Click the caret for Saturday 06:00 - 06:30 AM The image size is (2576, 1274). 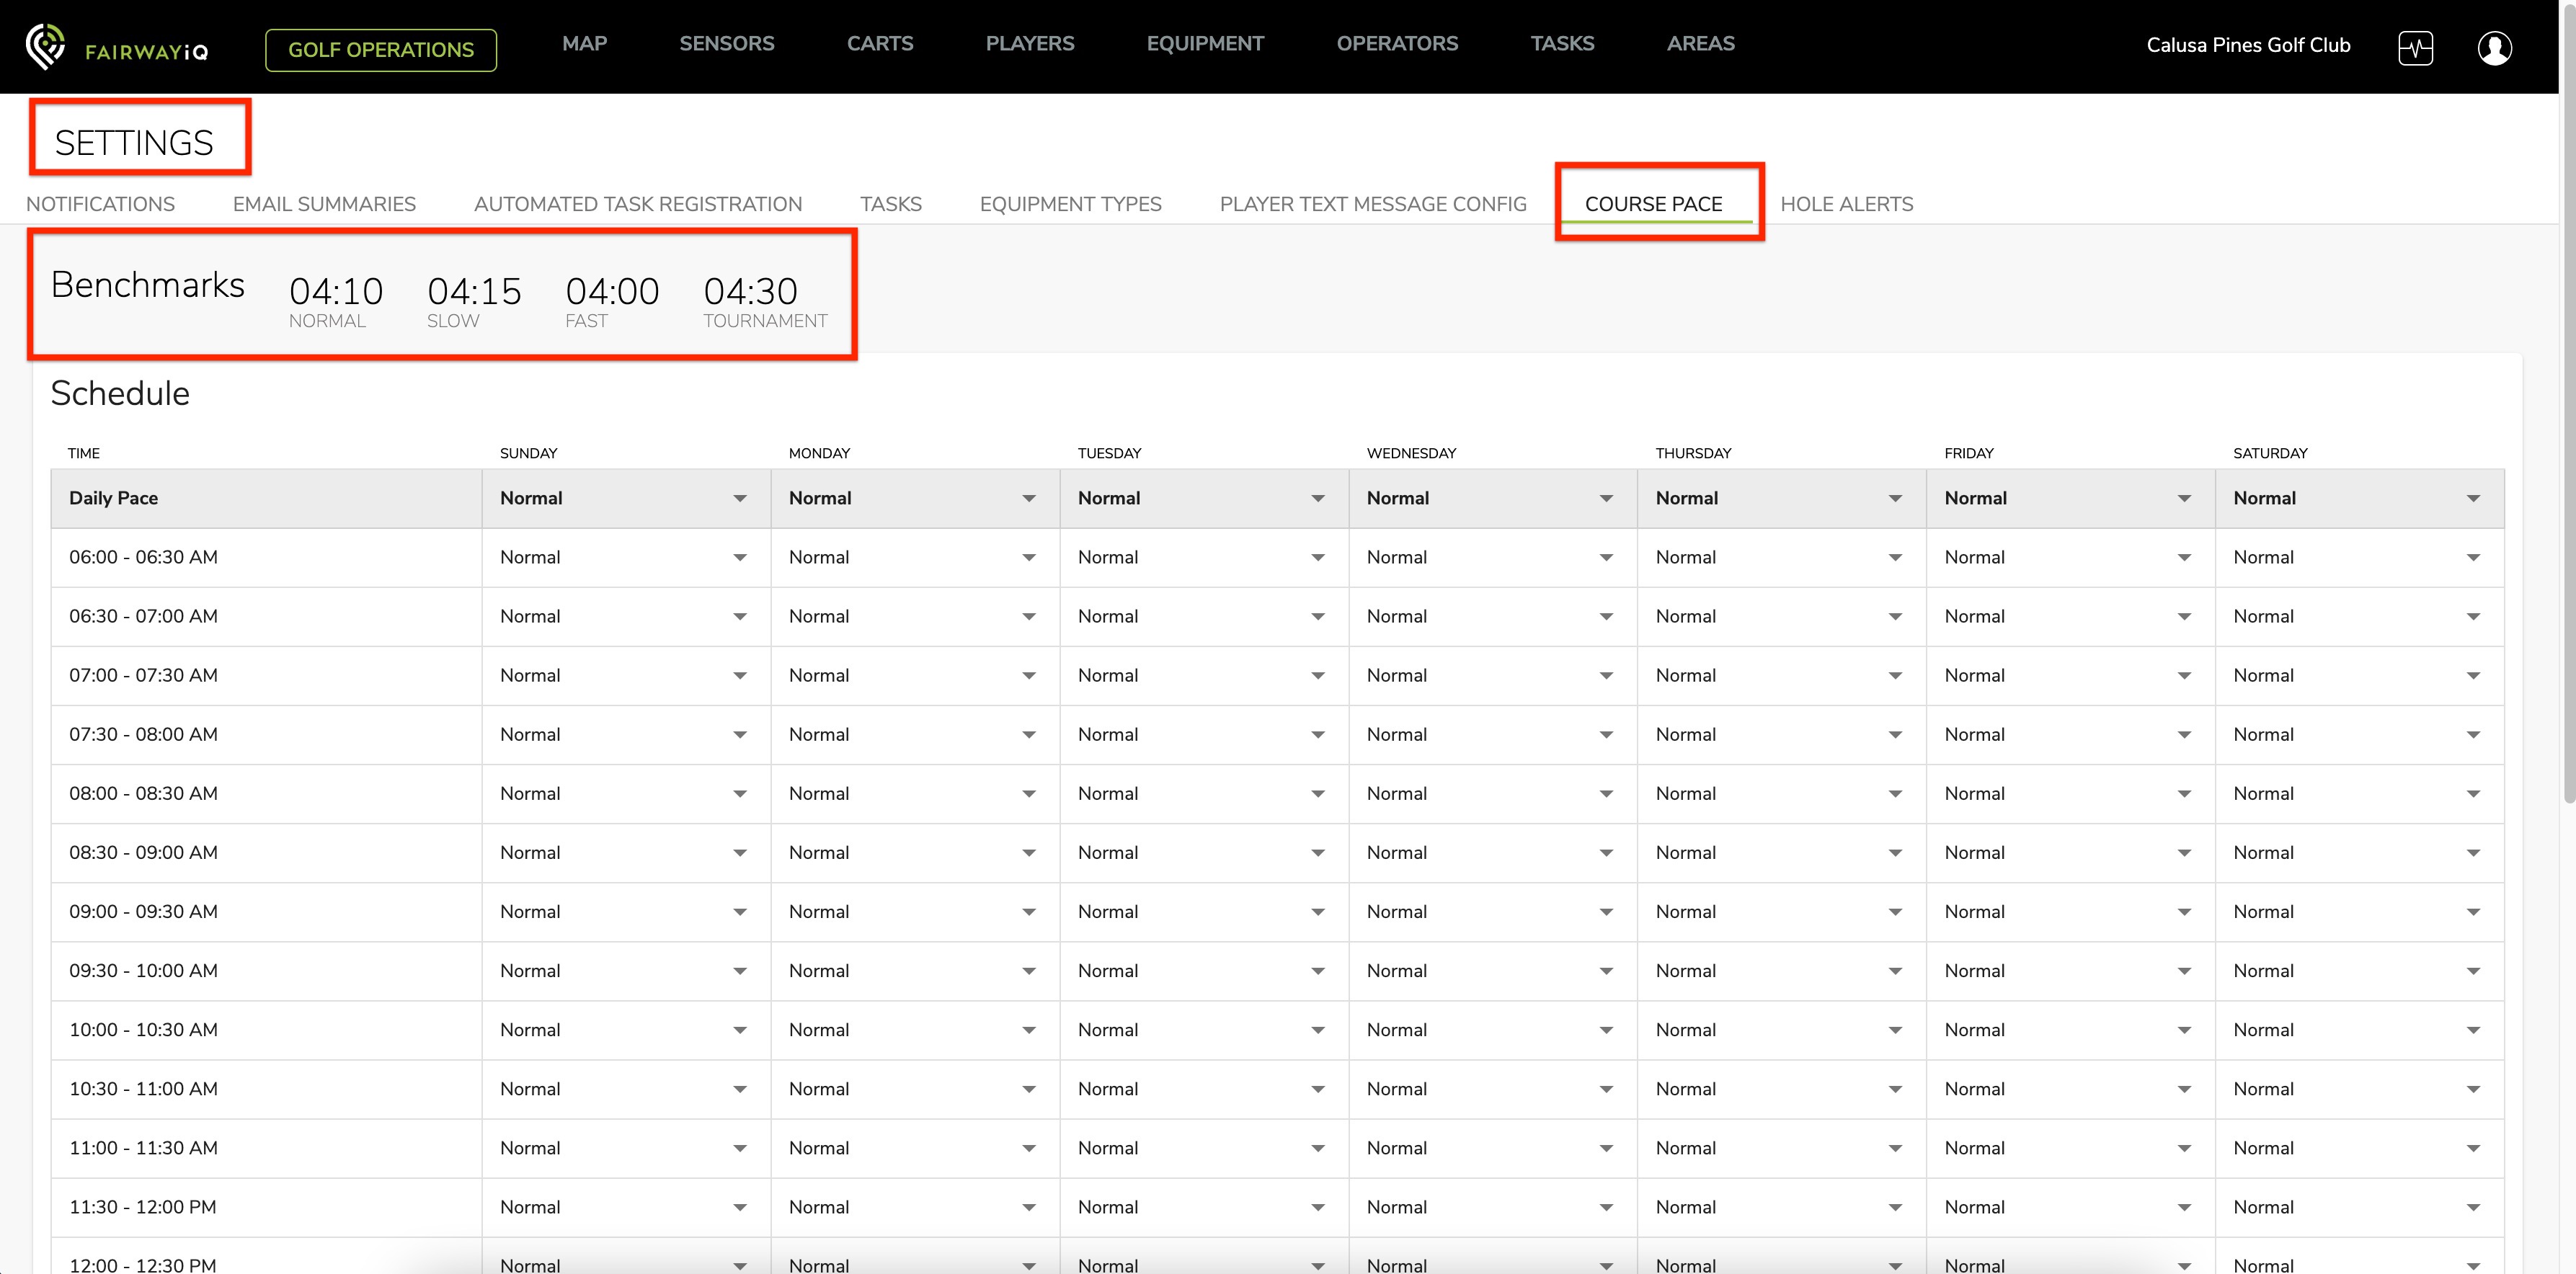tap(2473, 557)
